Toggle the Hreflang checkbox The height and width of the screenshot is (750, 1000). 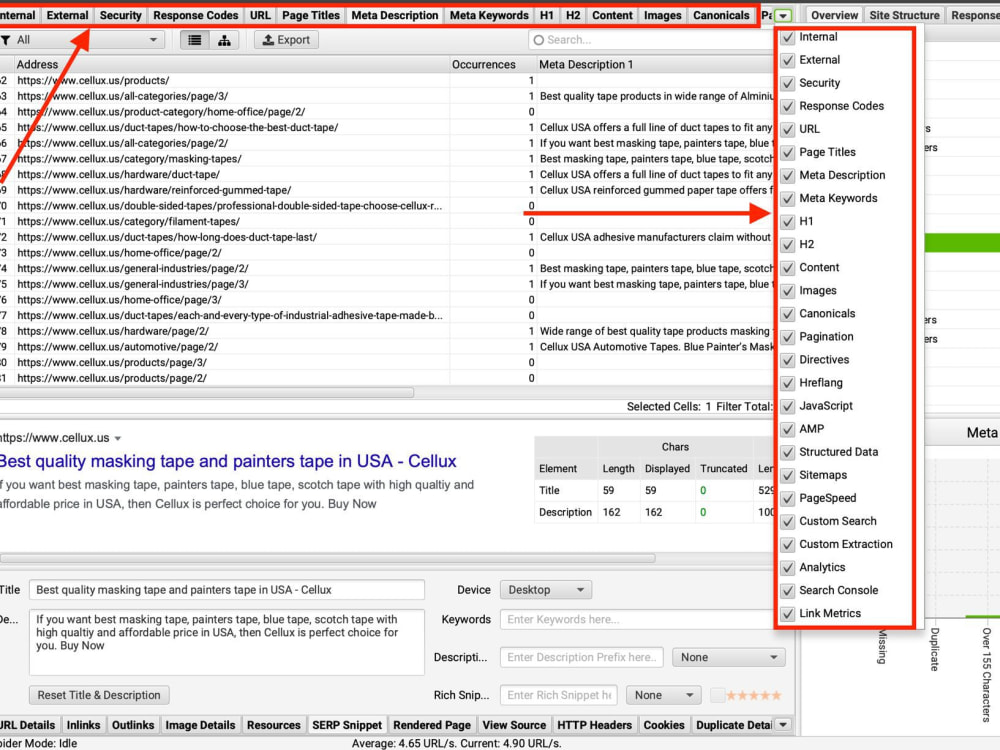788,383
